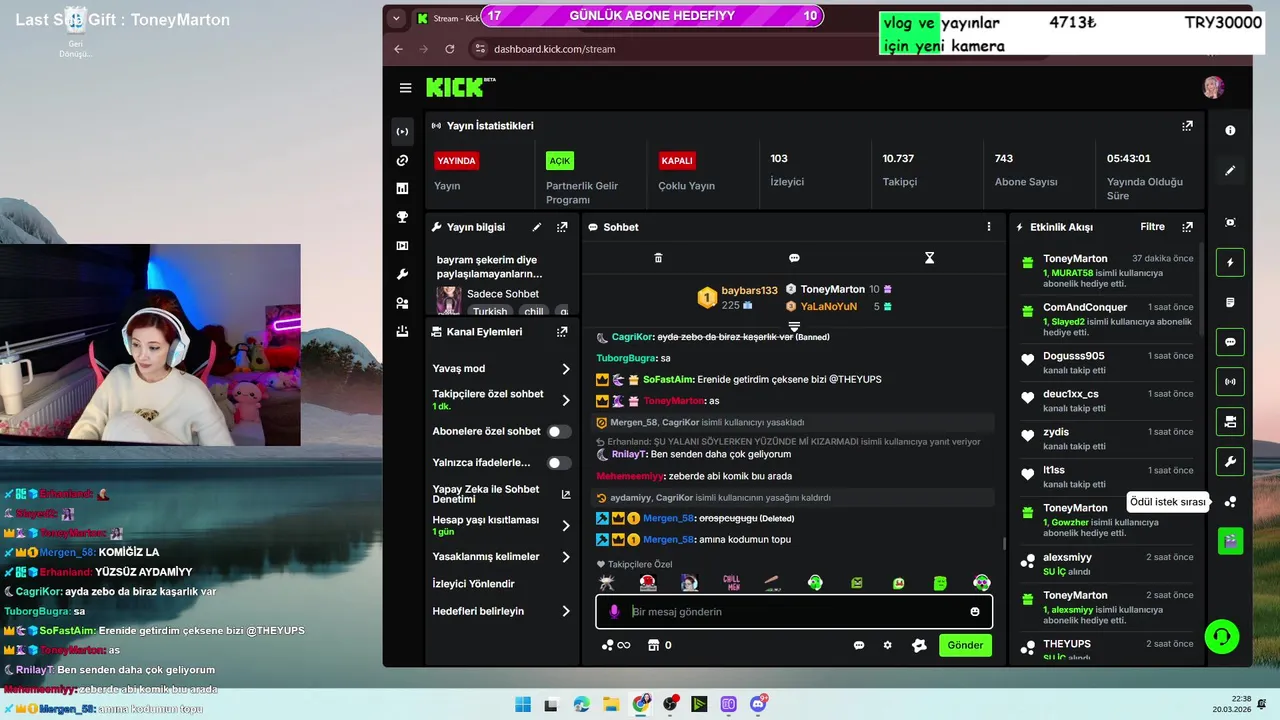This screenshot has width=1280, height=720.
Task: Toggle the chat widget in right sidebar
Action: point(1230,342)
